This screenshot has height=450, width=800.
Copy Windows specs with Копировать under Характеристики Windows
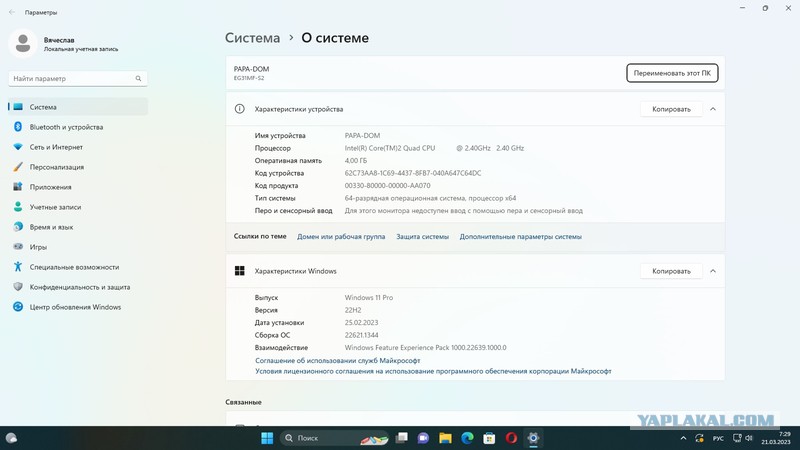(671, 271)
